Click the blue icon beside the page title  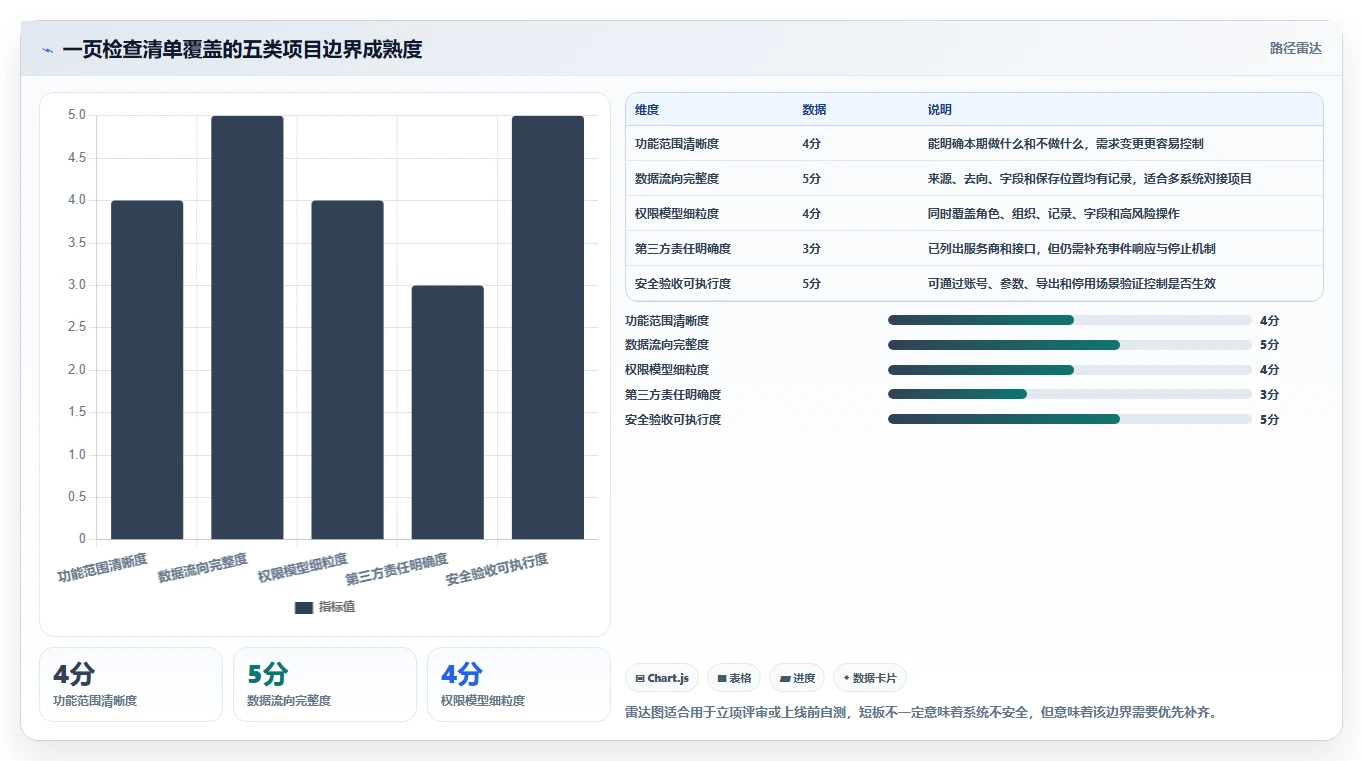point(47,50)
